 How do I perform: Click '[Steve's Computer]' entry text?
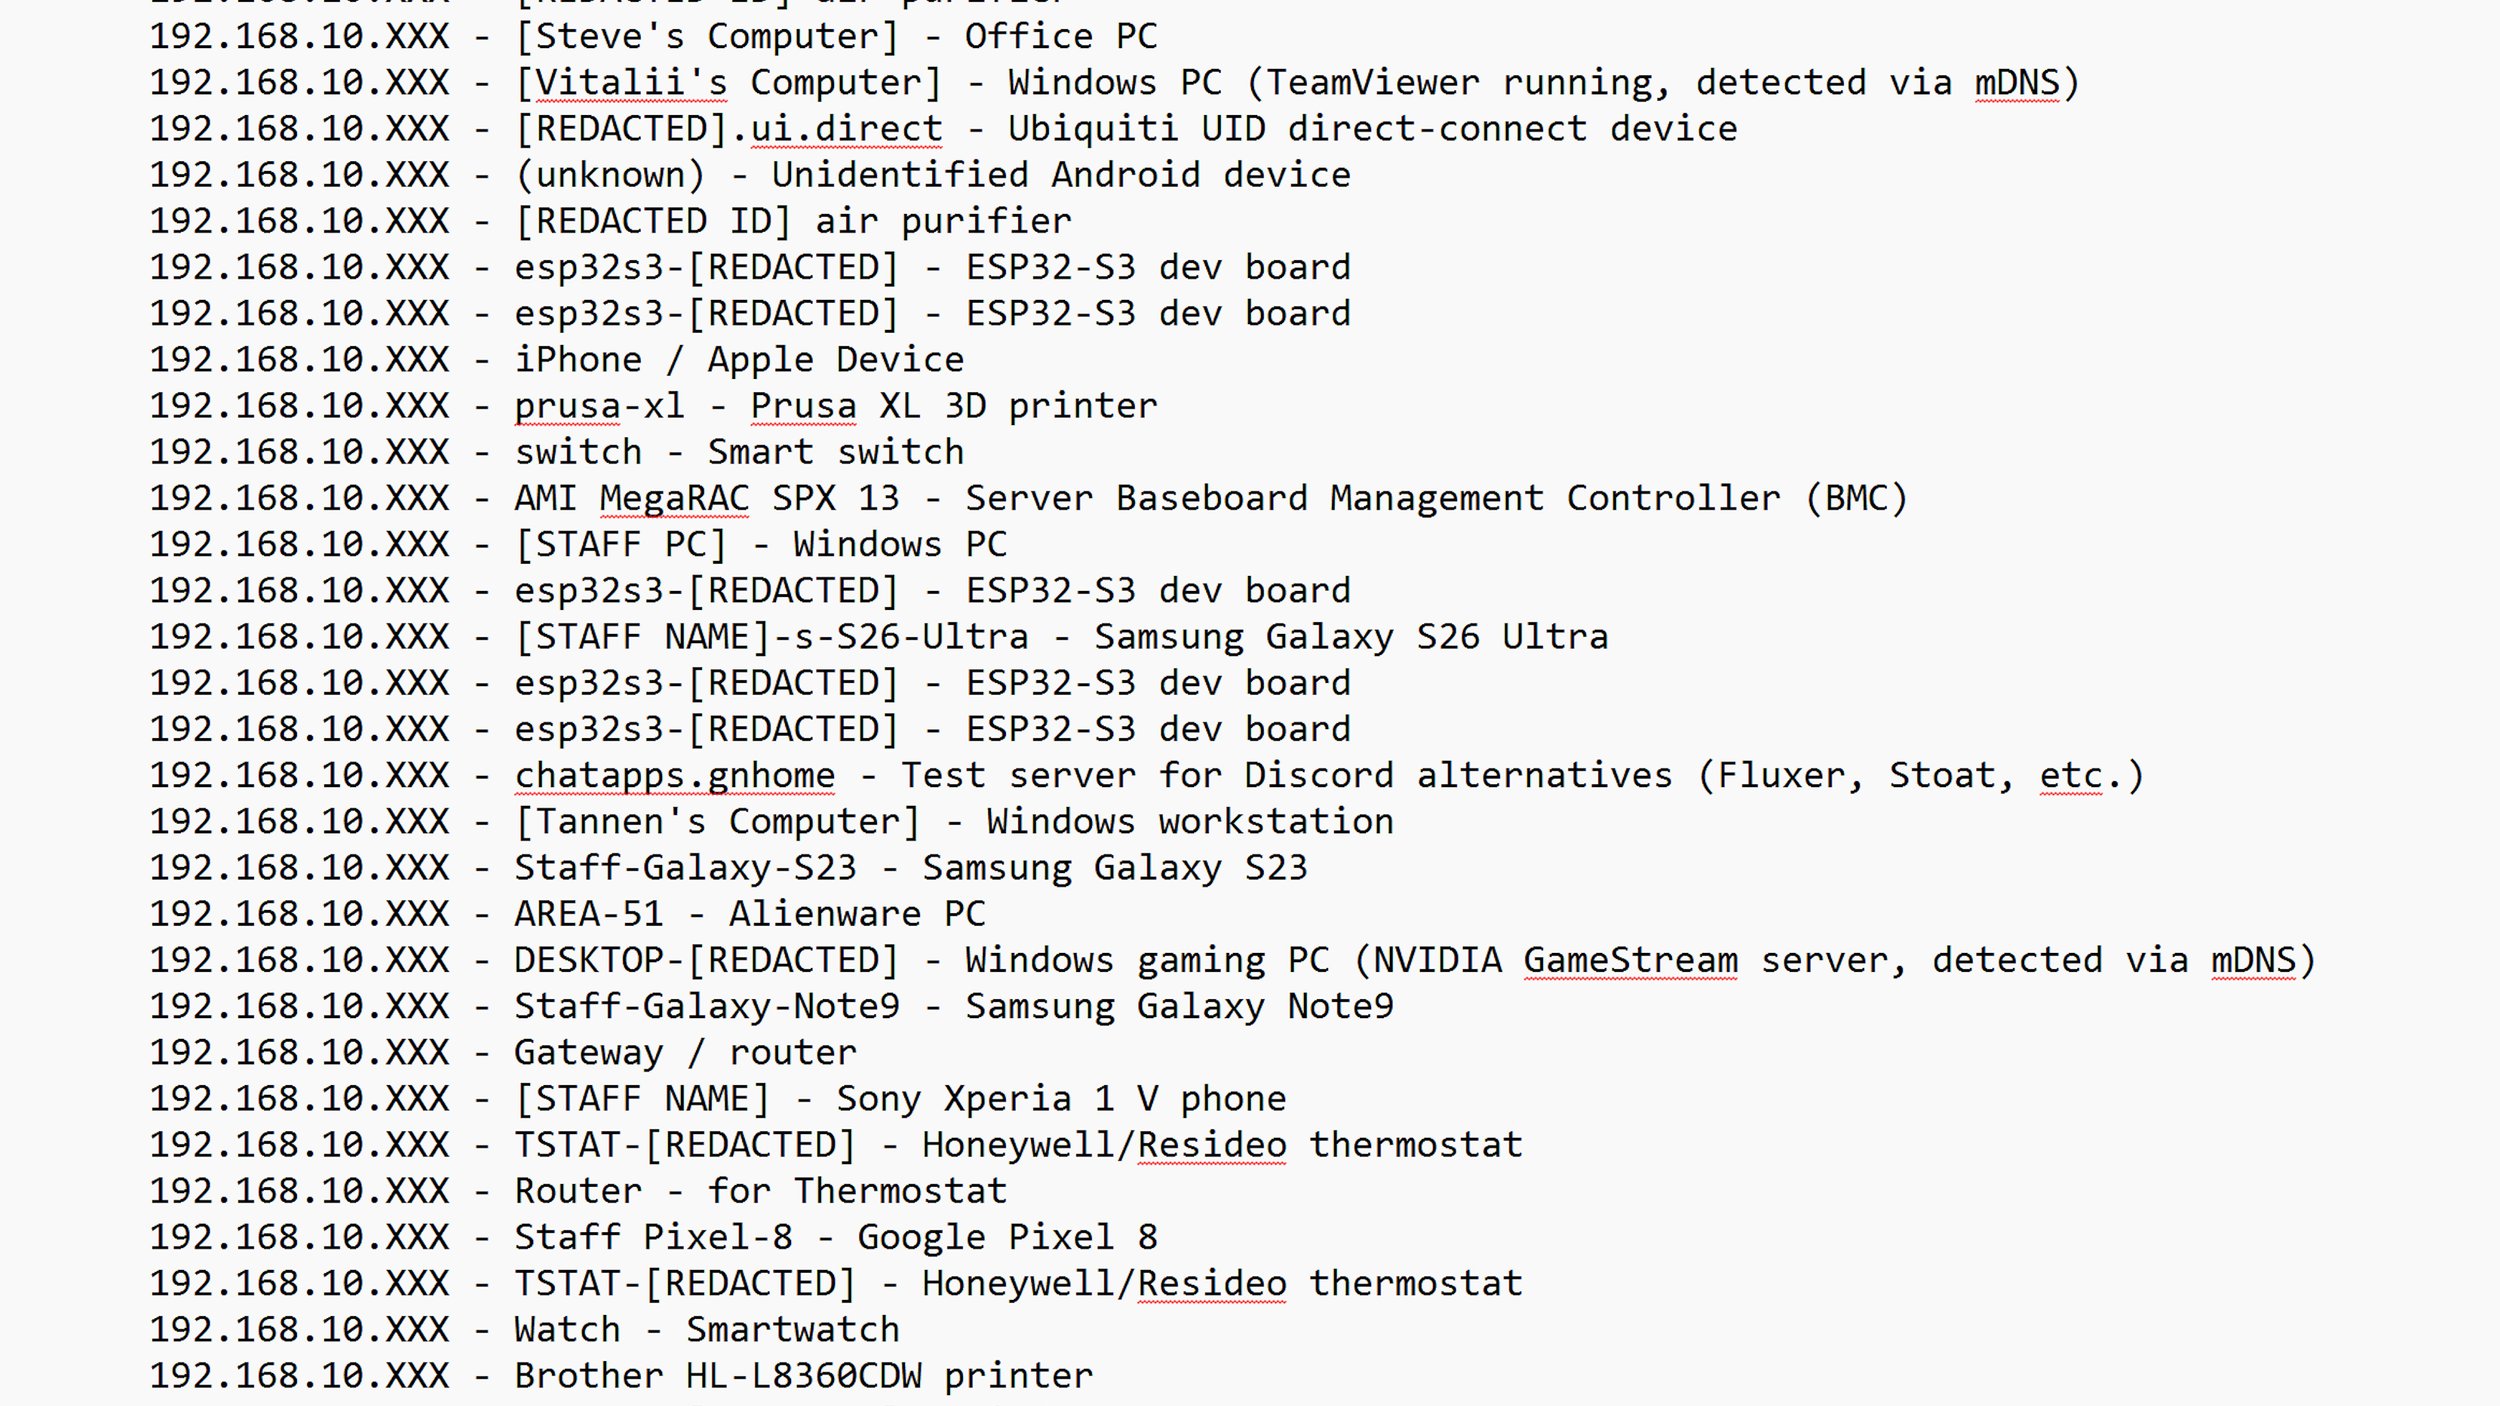click(x=707, y=37)
